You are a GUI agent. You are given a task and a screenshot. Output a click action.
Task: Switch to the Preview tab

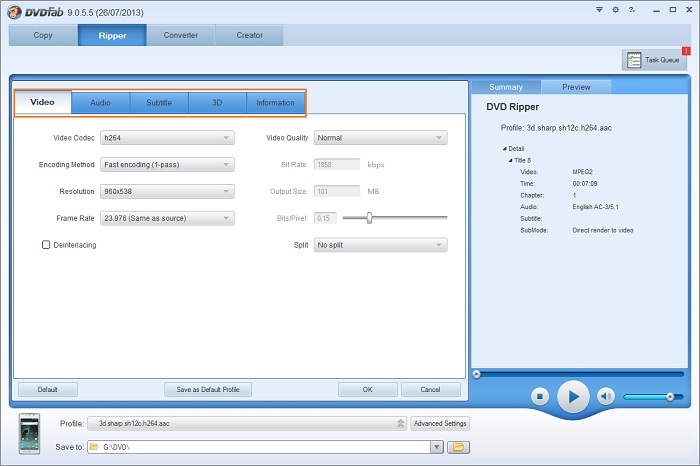click(576, 87)
